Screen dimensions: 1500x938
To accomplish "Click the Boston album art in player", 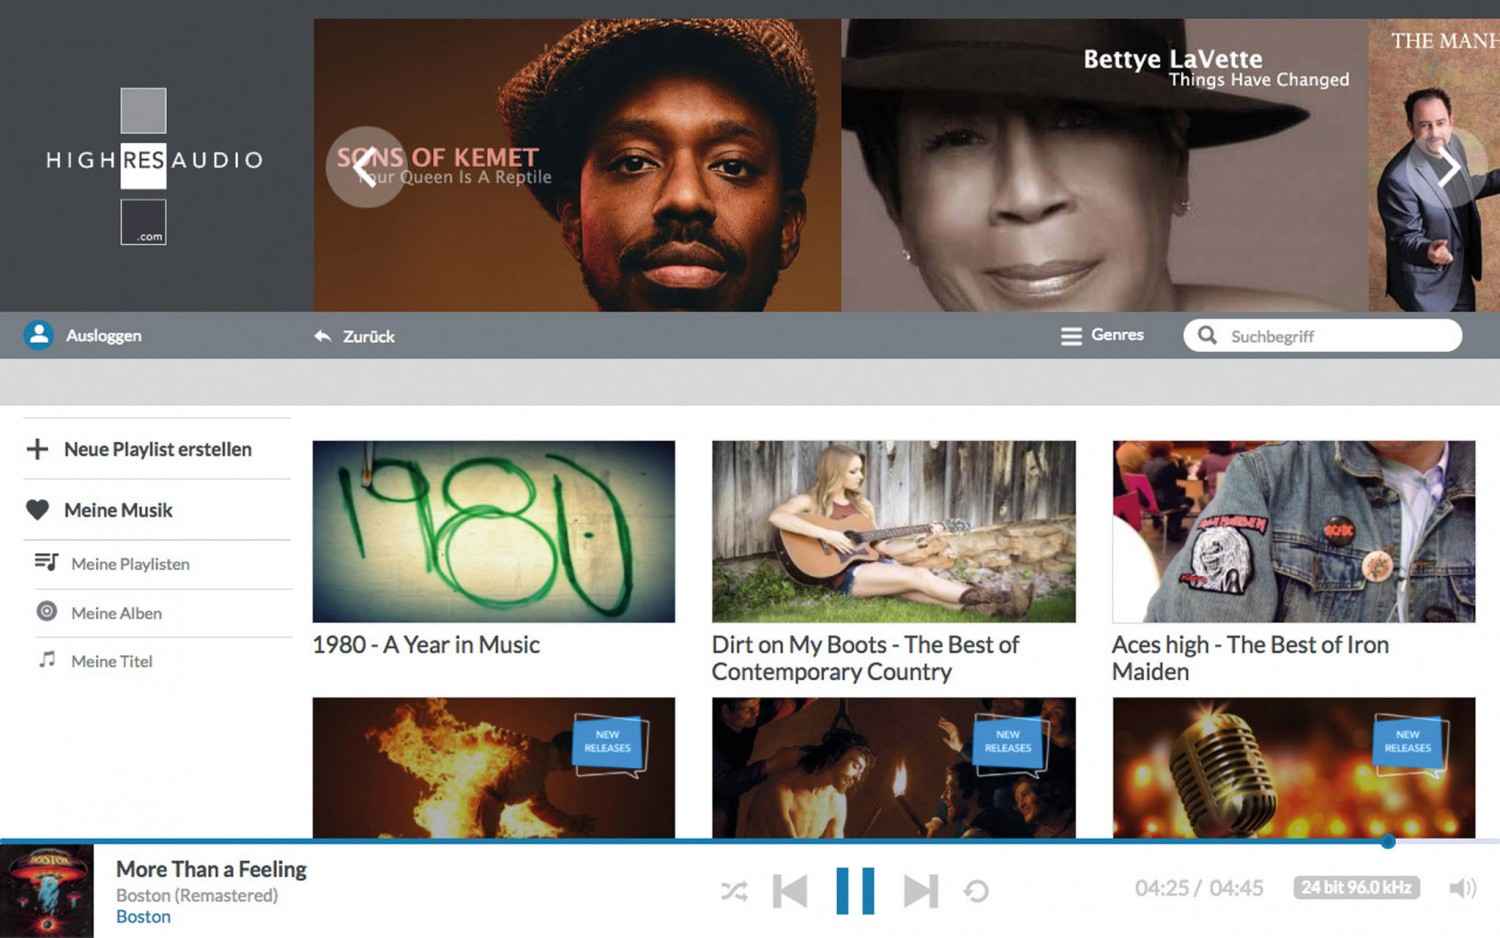I will [x=47, y=891].
